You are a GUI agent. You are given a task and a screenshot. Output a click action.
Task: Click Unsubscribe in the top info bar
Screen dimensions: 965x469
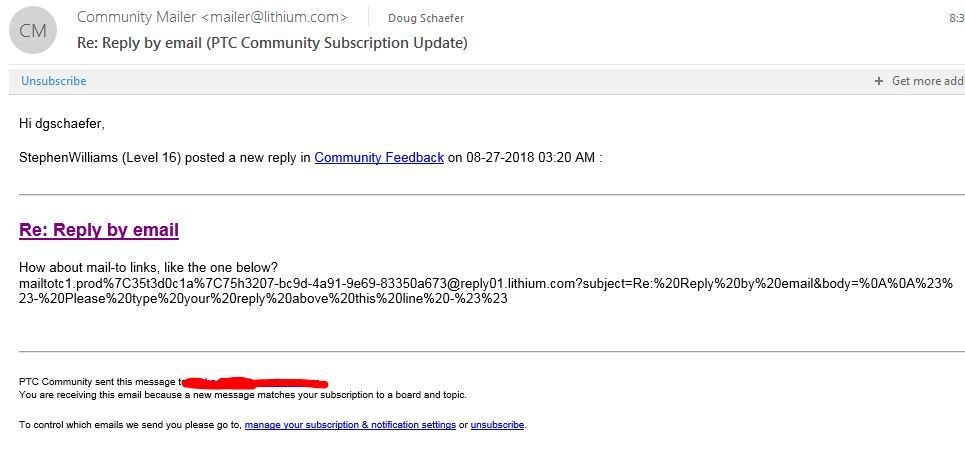(54, 81)
